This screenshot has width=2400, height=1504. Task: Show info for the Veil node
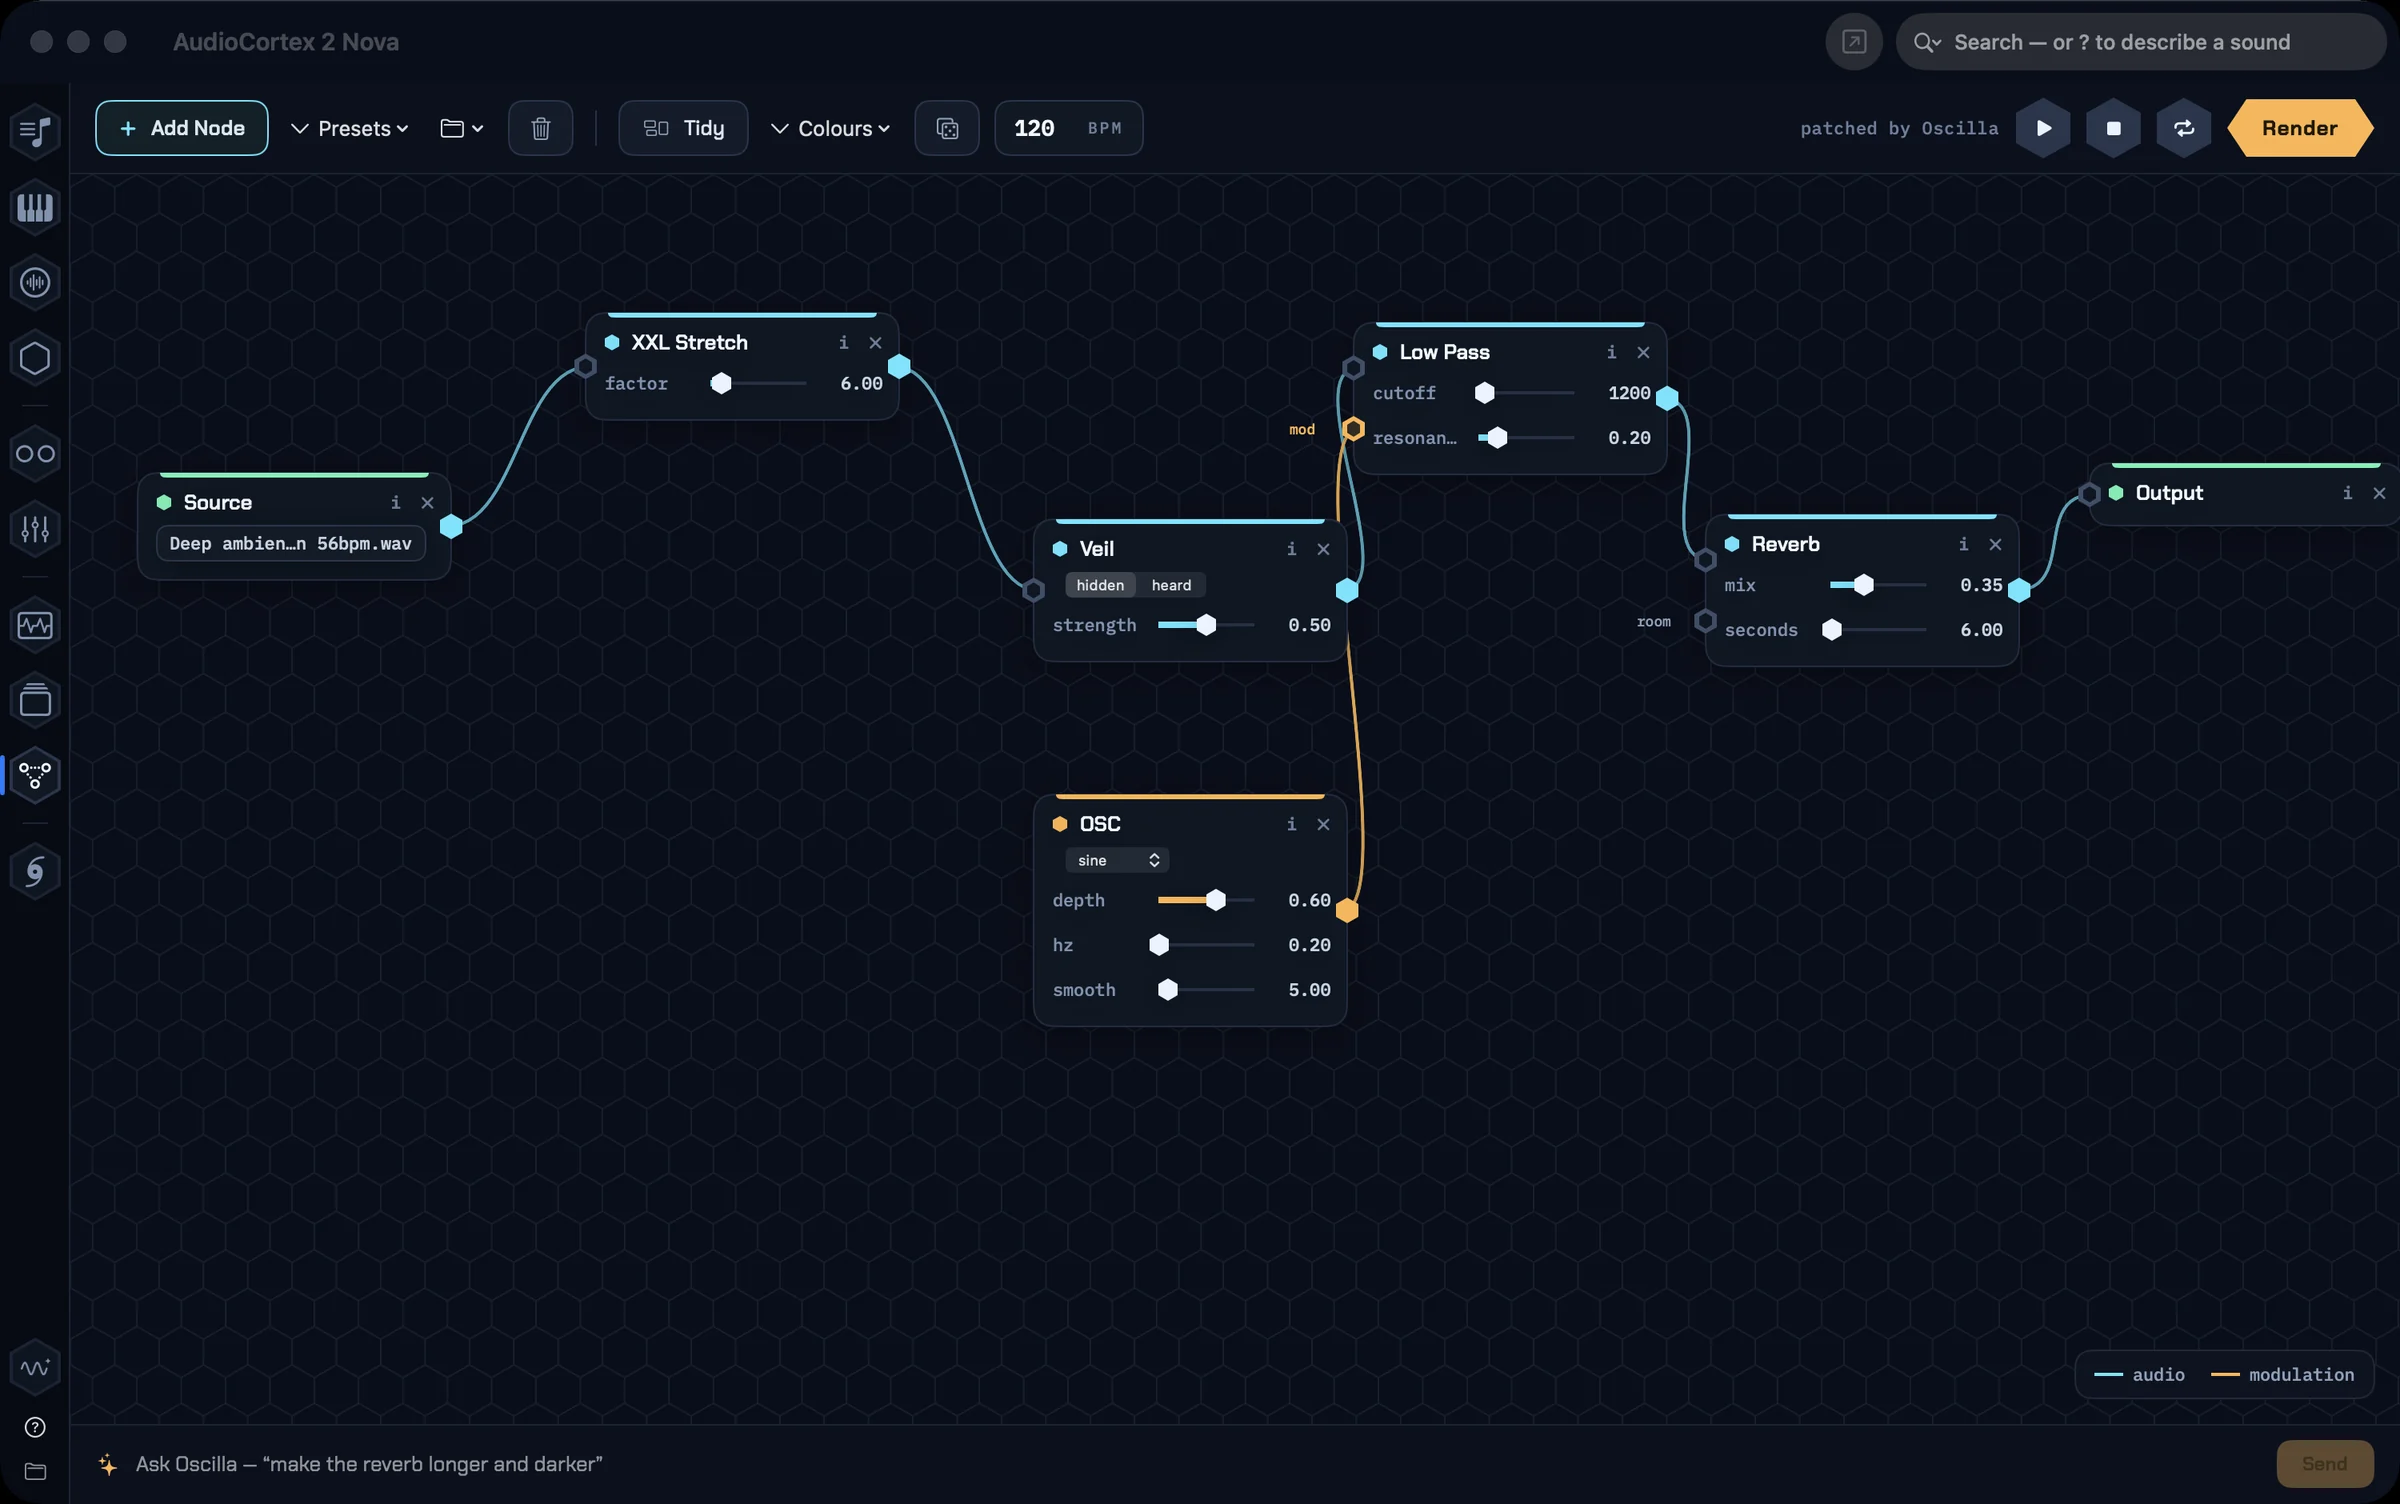pos(1292,549)
